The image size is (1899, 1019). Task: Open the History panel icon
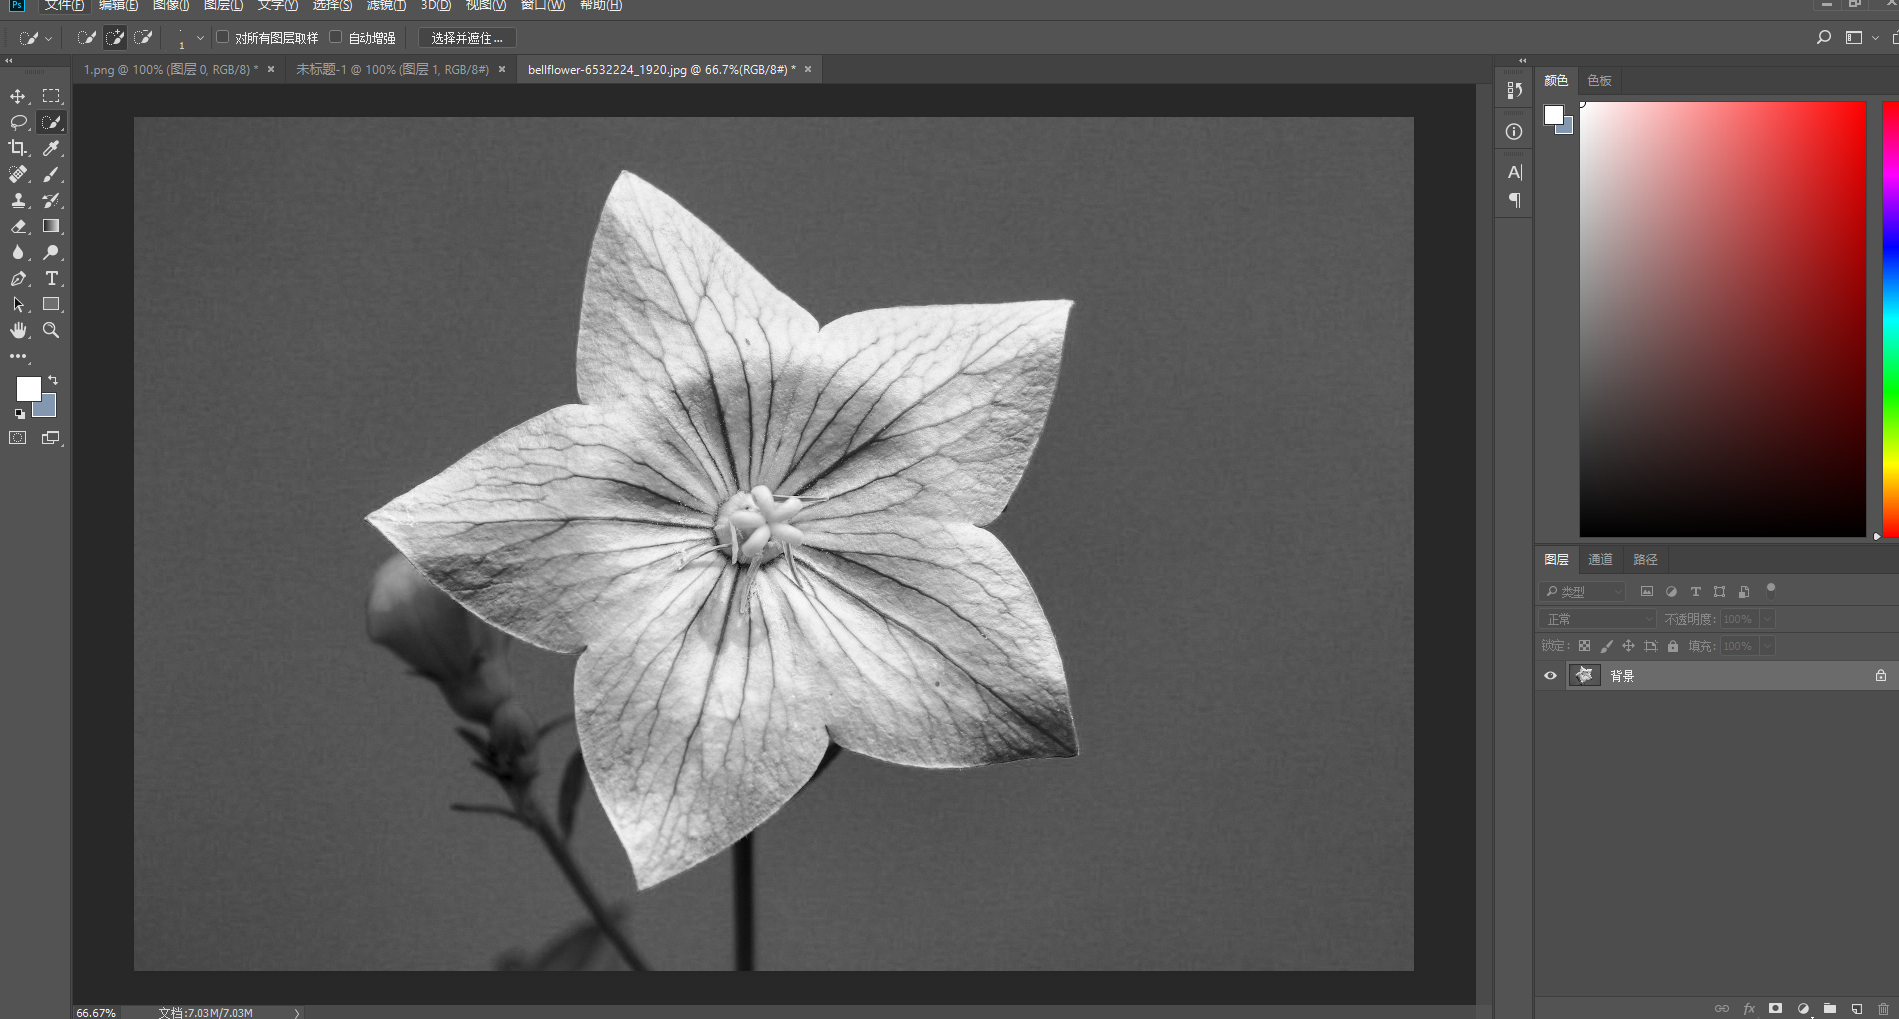coord(1514,90)
